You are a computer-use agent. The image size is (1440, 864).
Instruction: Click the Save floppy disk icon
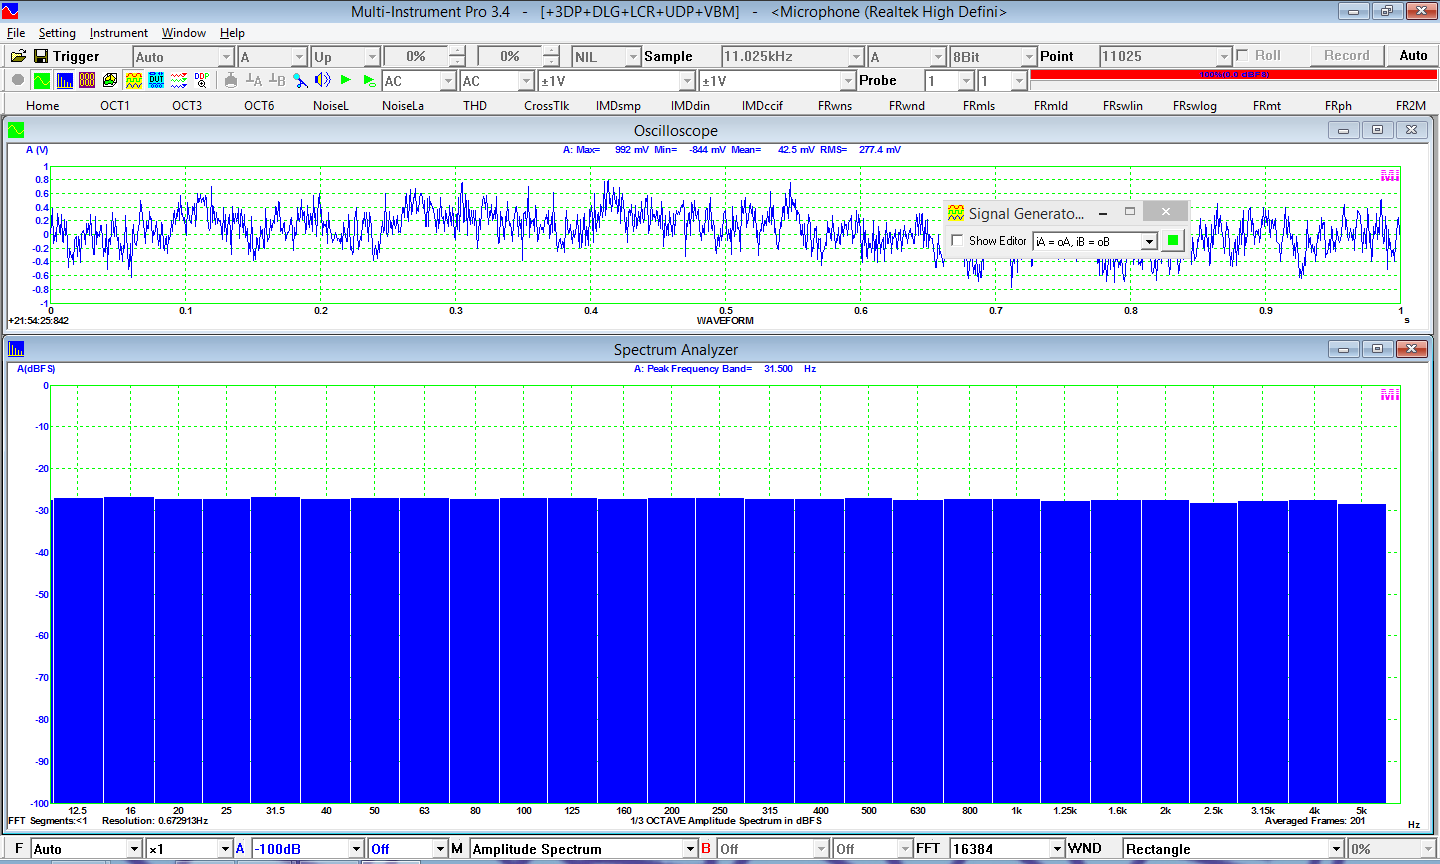pos(41,57)
